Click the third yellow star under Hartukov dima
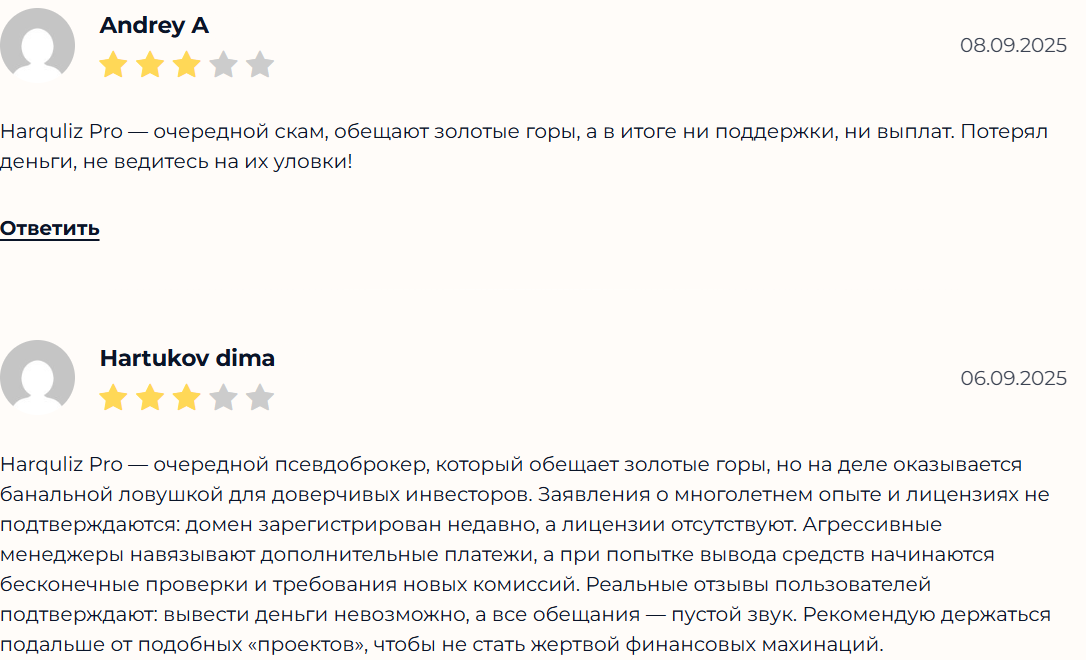Screen dimensions: 1086x660 click(186, 396)
